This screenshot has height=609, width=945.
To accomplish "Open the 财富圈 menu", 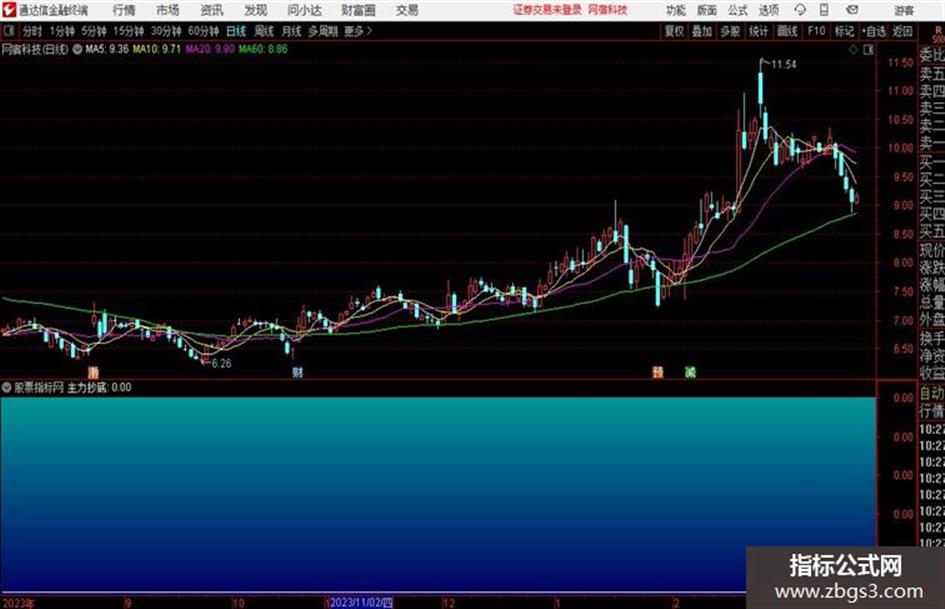I will tap(358, 10).
